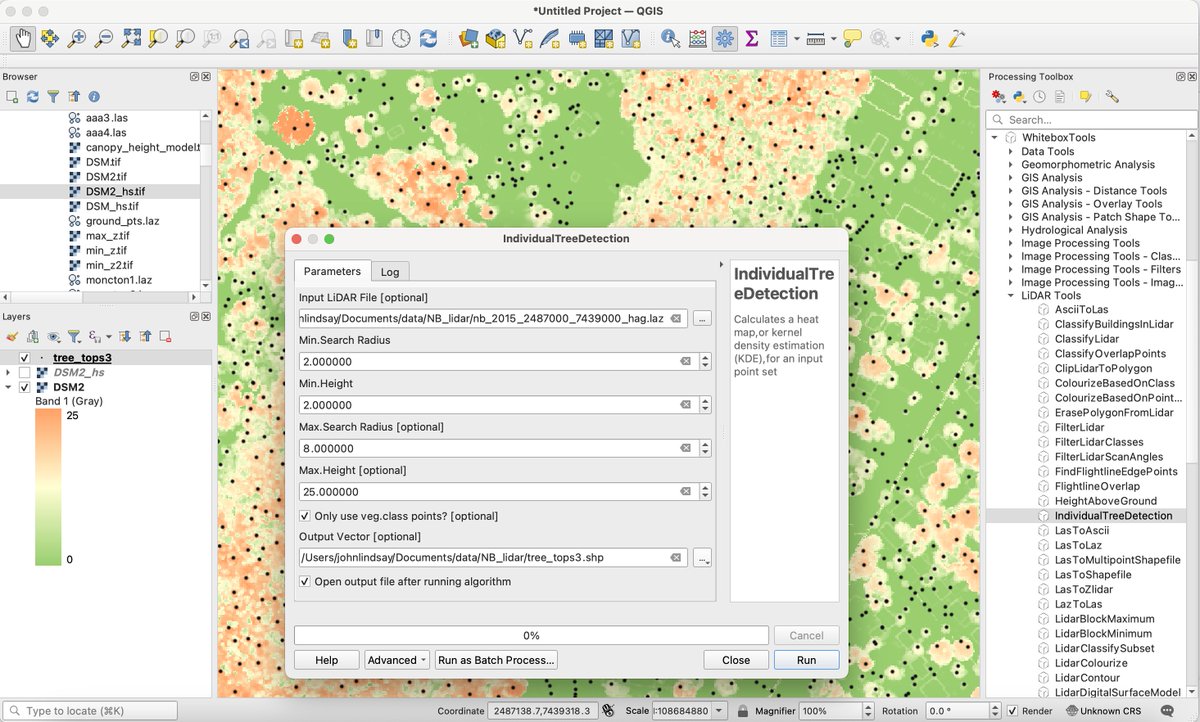
Task: Open the Python console
Action: pos(930,38)
